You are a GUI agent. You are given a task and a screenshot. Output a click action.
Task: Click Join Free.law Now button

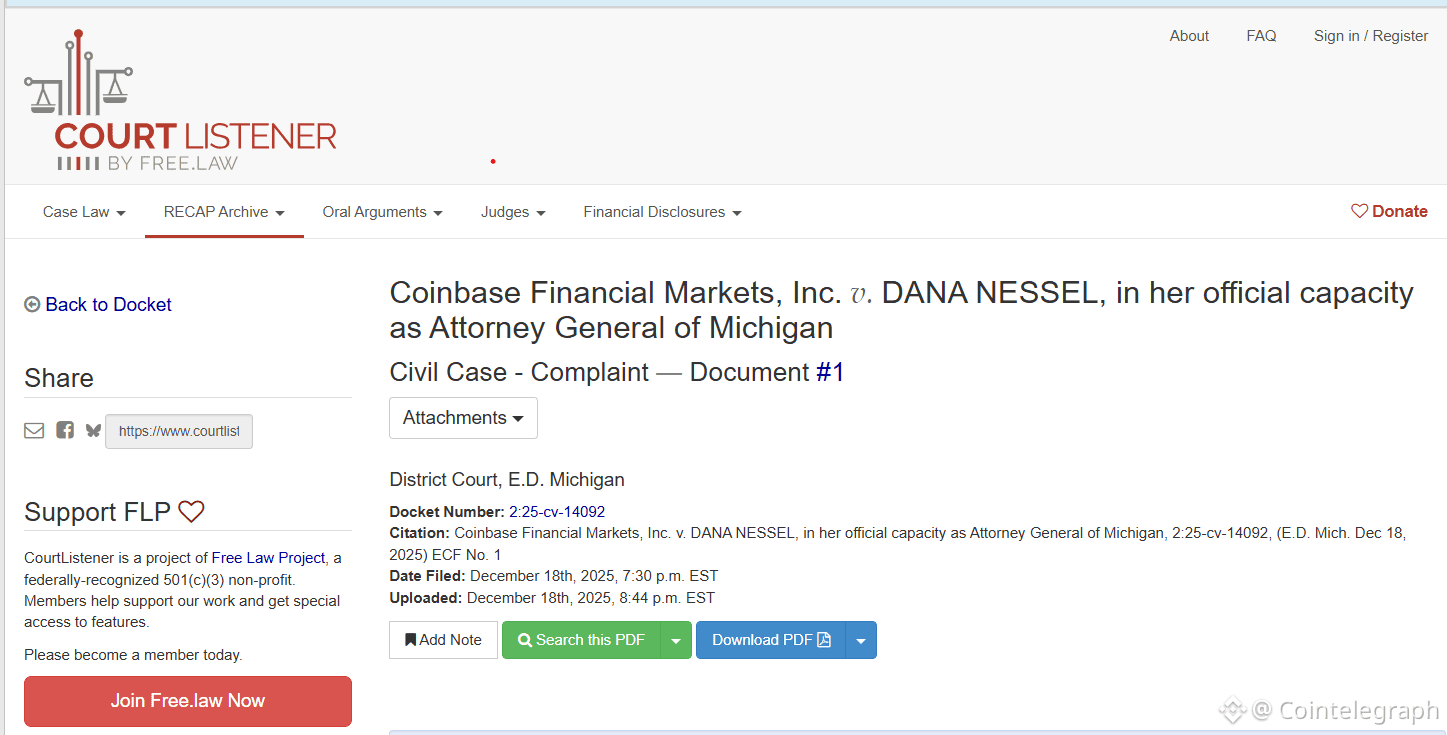pos(188,701)
